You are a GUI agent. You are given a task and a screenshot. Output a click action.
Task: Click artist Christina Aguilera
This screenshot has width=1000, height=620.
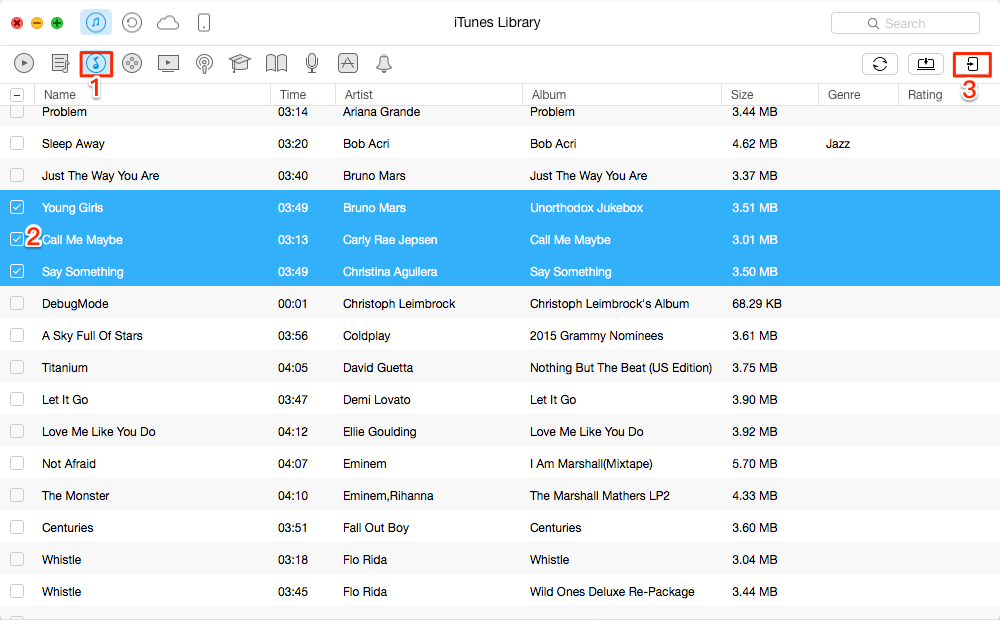coord(390,272)
